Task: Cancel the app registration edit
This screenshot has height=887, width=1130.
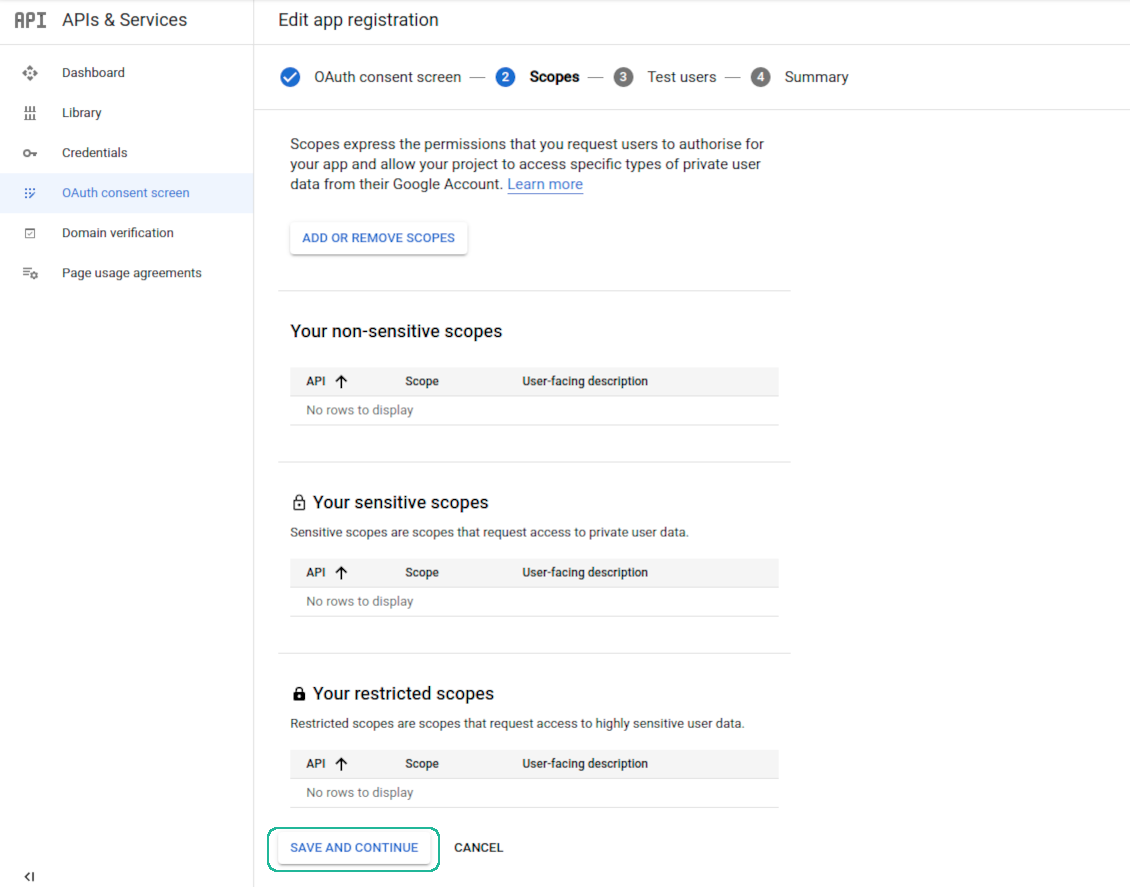Action: point(478,848)
